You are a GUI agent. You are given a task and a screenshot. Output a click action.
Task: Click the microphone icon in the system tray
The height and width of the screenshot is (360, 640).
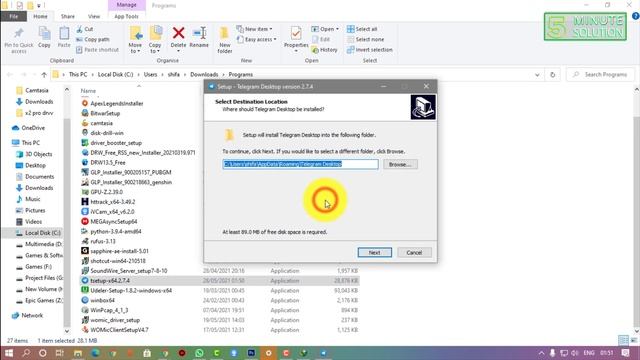click(x=552, y=353)
